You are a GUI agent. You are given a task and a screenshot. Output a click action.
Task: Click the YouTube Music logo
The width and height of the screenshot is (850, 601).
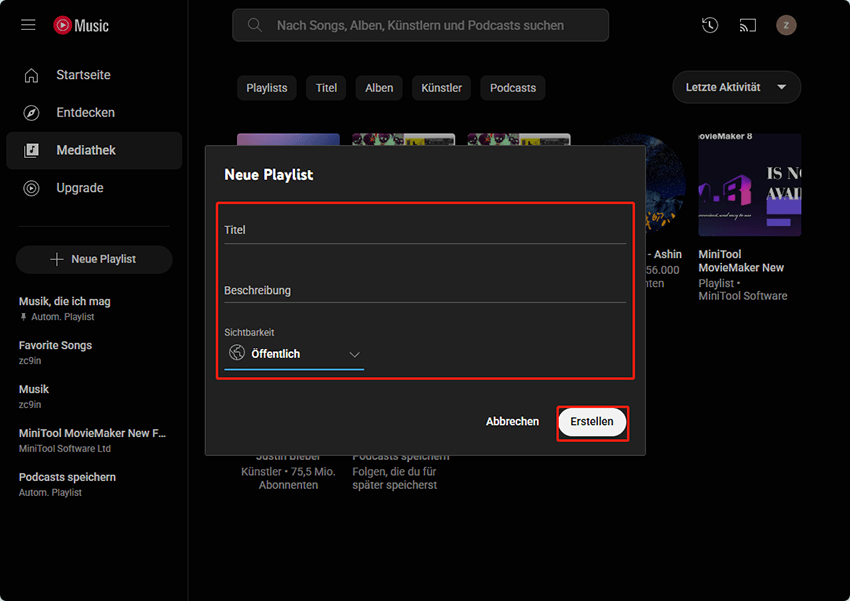pos(81,25)
